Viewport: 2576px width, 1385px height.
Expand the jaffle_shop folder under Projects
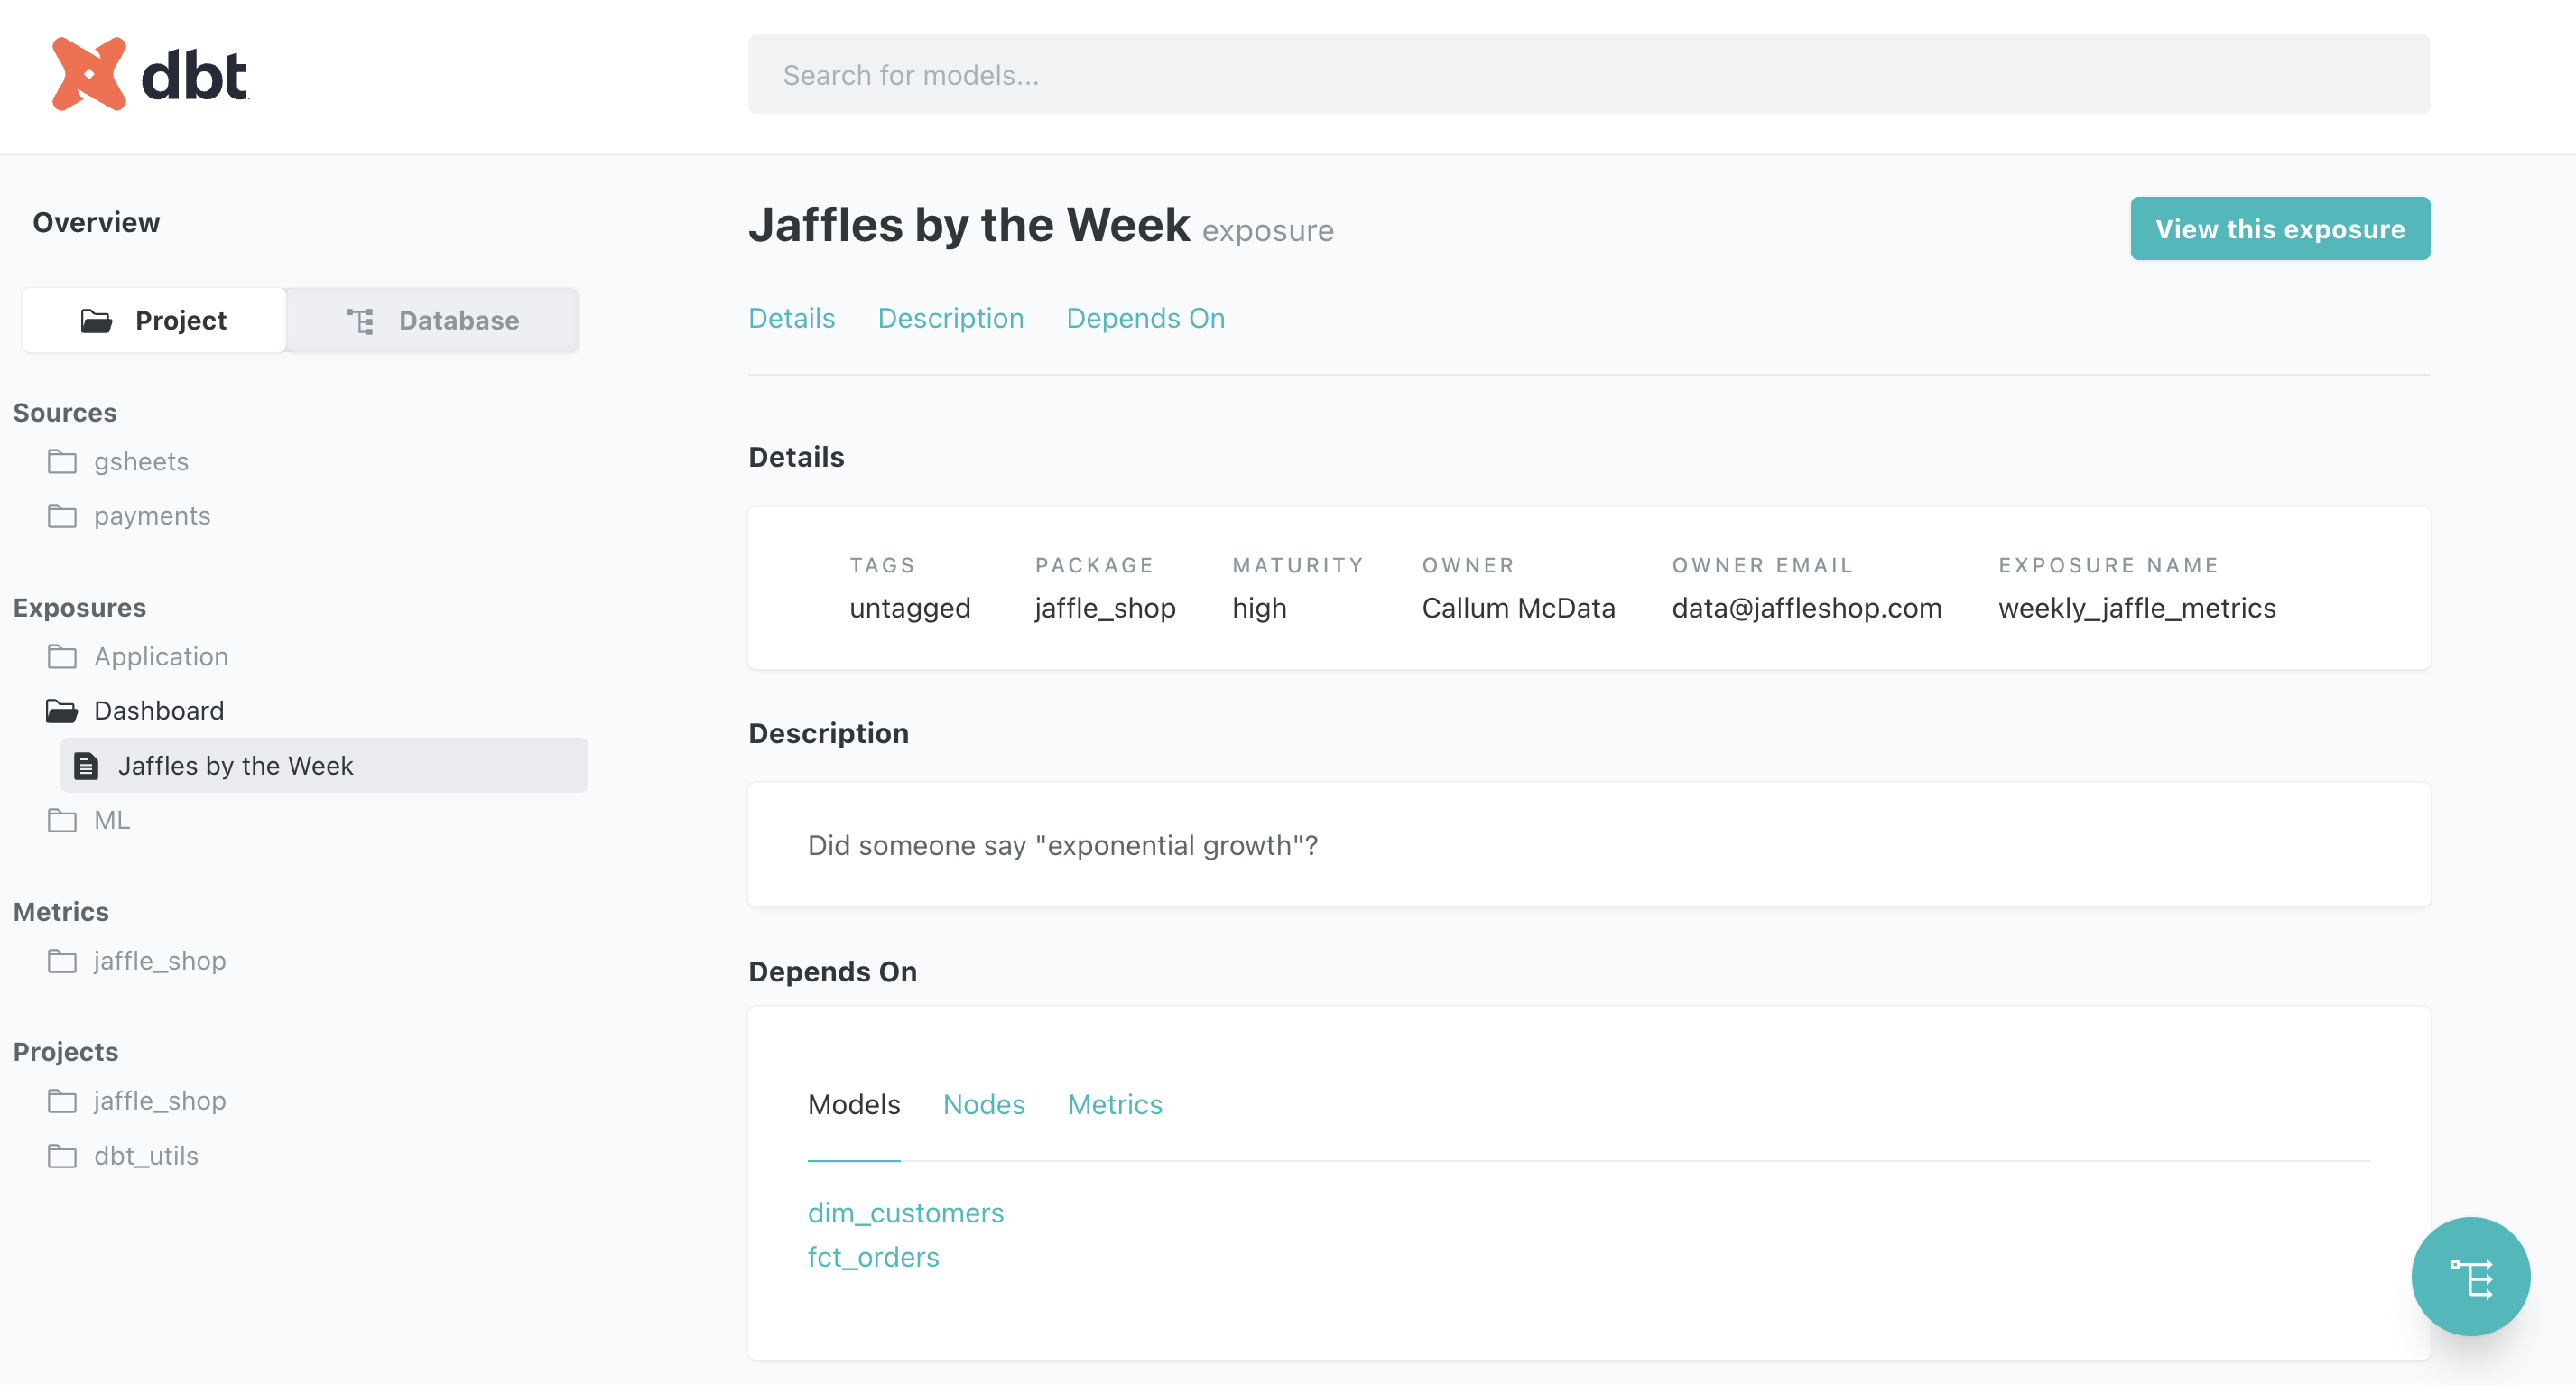pos(160,1101)
